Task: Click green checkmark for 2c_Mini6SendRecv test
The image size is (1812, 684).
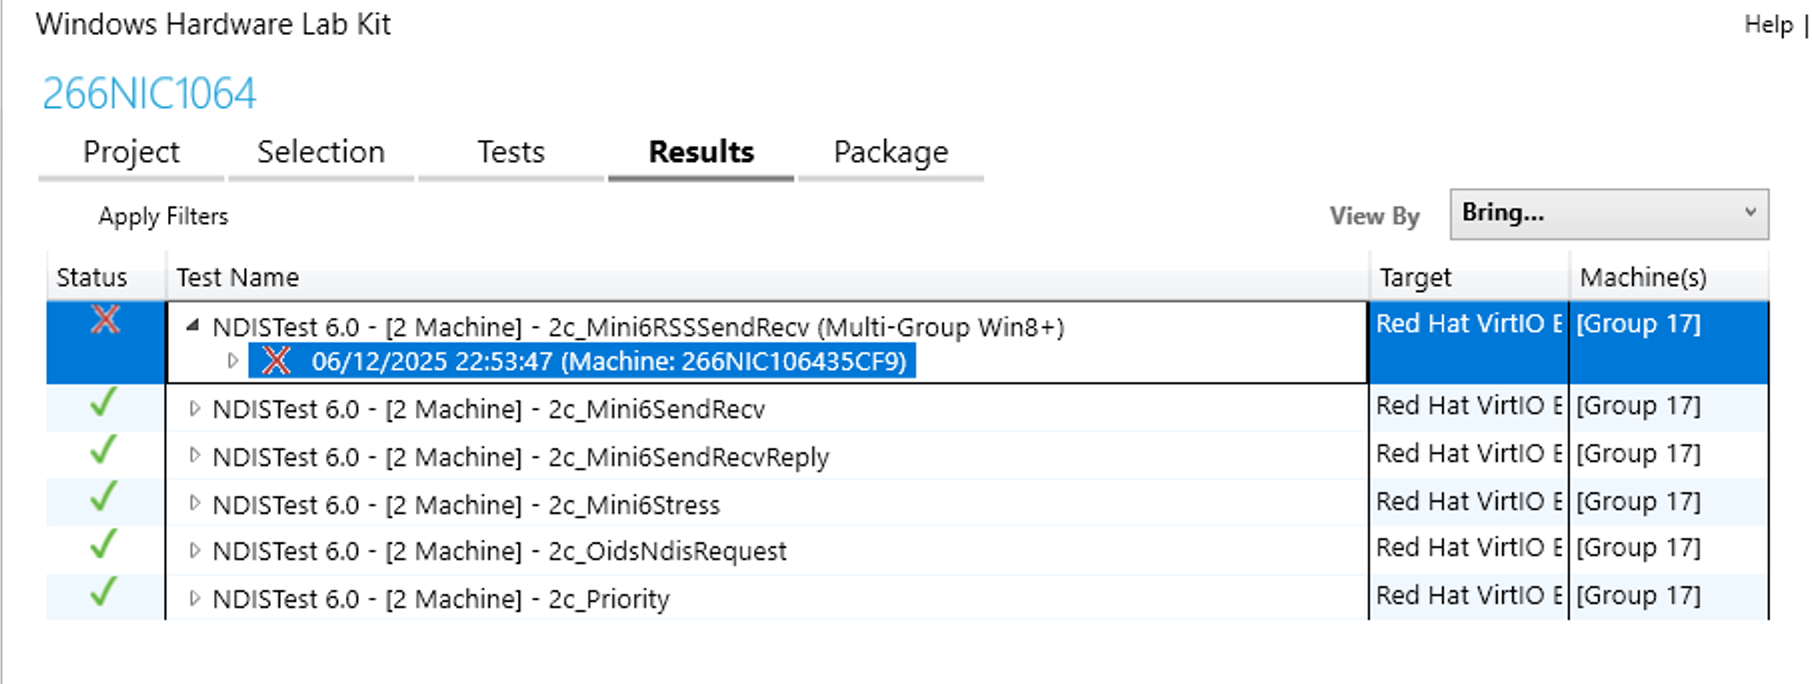Action: 103,403
